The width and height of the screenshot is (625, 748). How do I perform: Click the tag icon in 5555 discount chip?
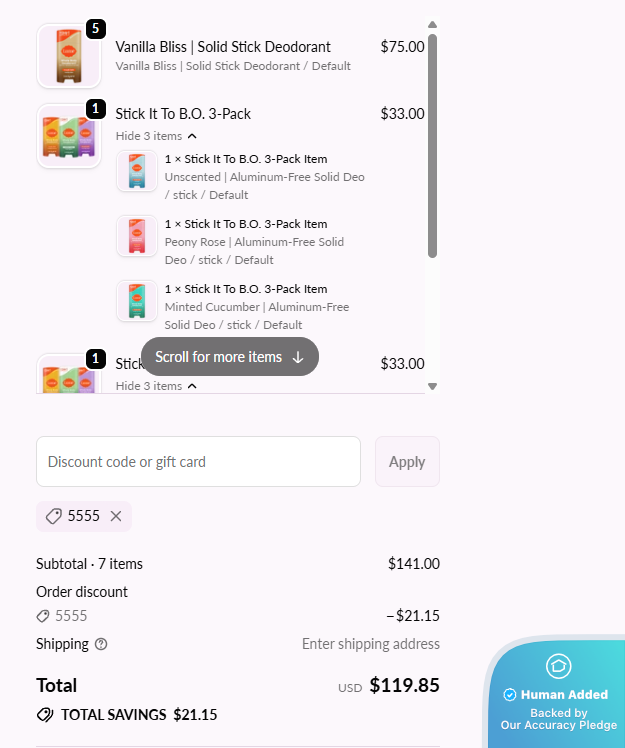point(53,516)
